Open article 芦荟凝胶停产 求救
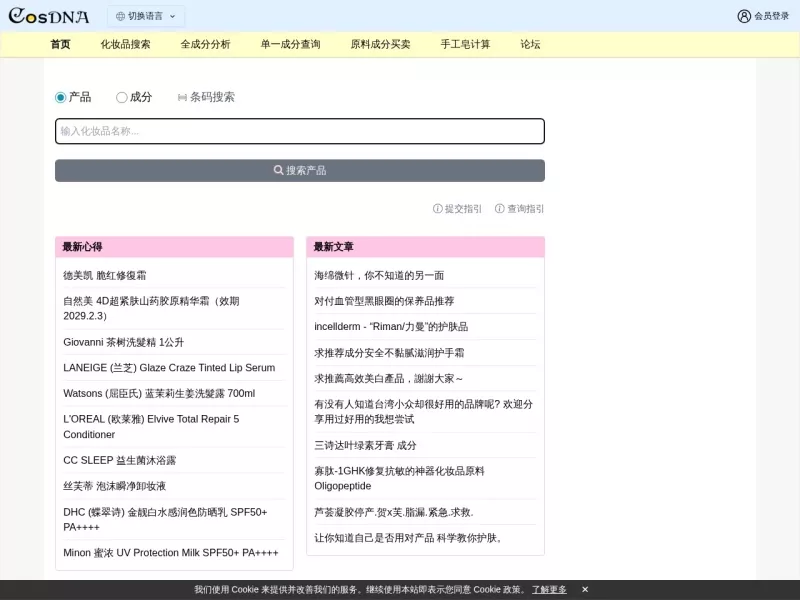 click(394, 512)
